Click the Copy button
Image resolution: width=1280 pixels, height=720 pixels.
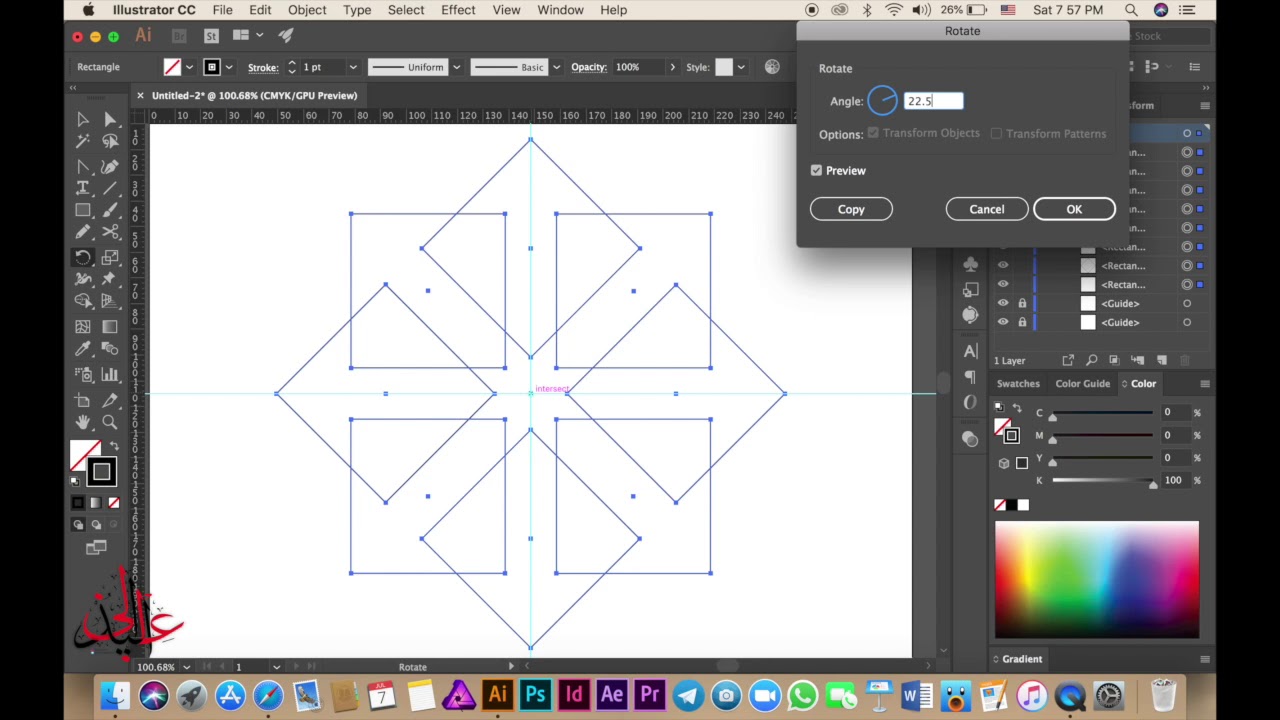(851, 209)
